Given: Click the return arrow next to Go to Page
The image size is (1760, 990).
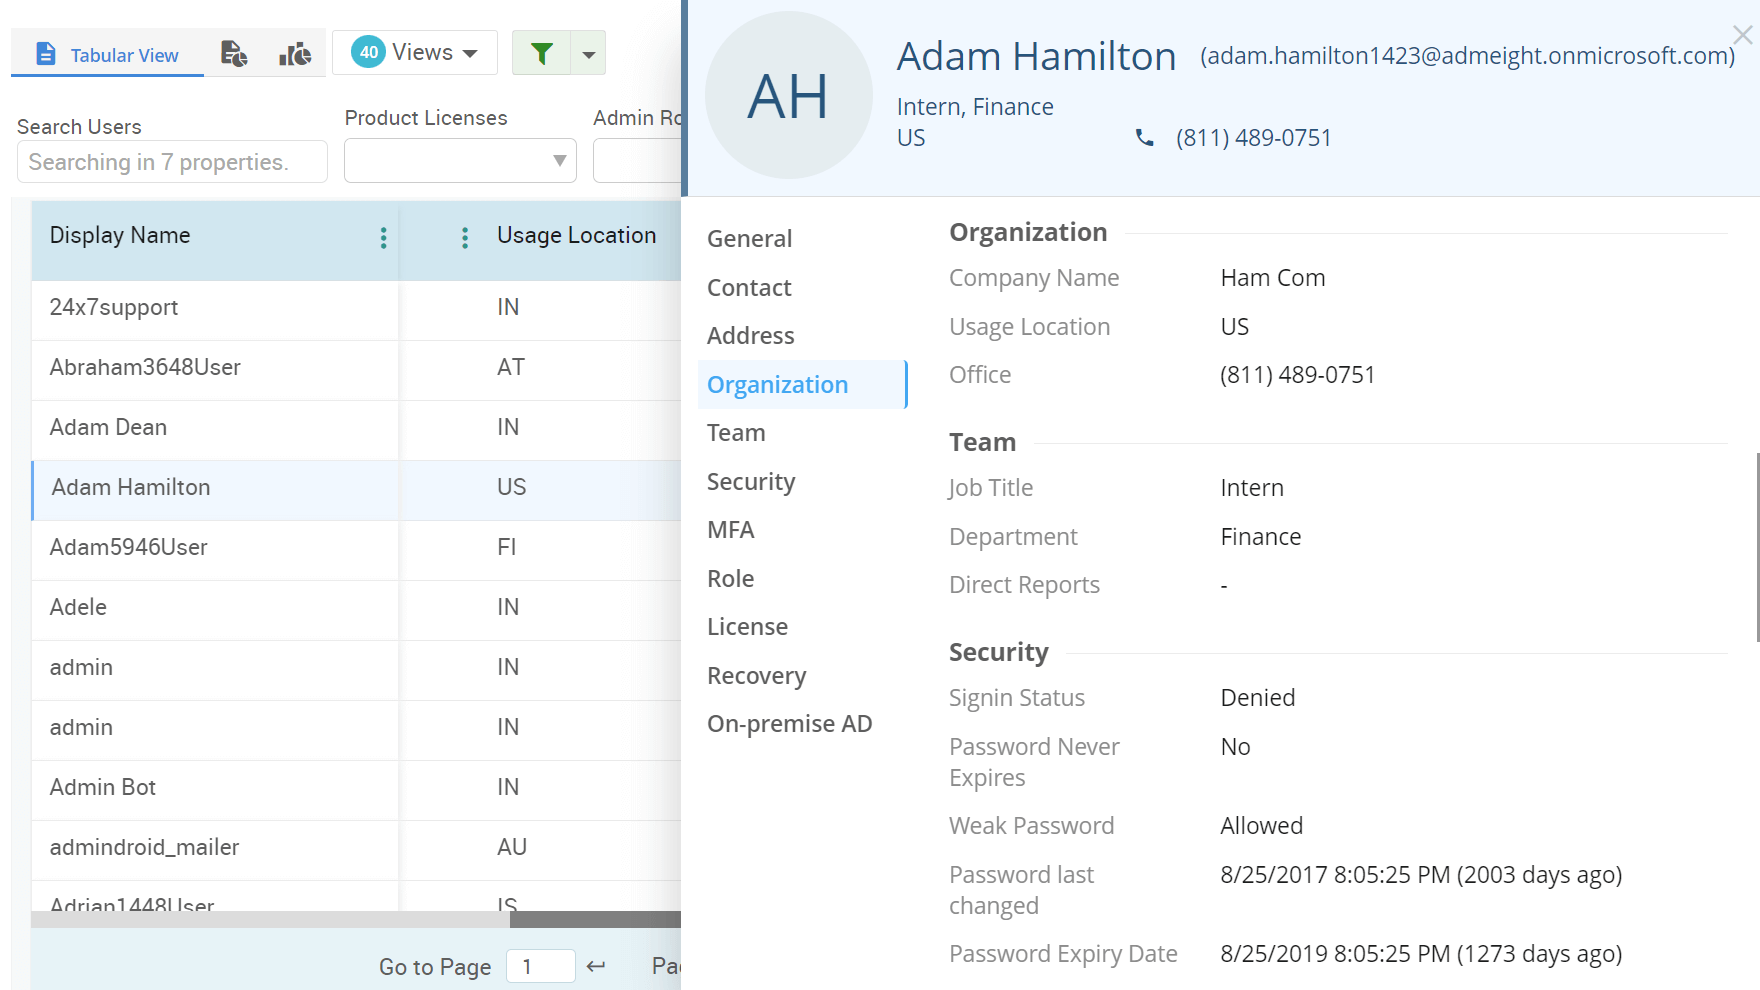Looking at the screenshot, I should coord(596,966).
